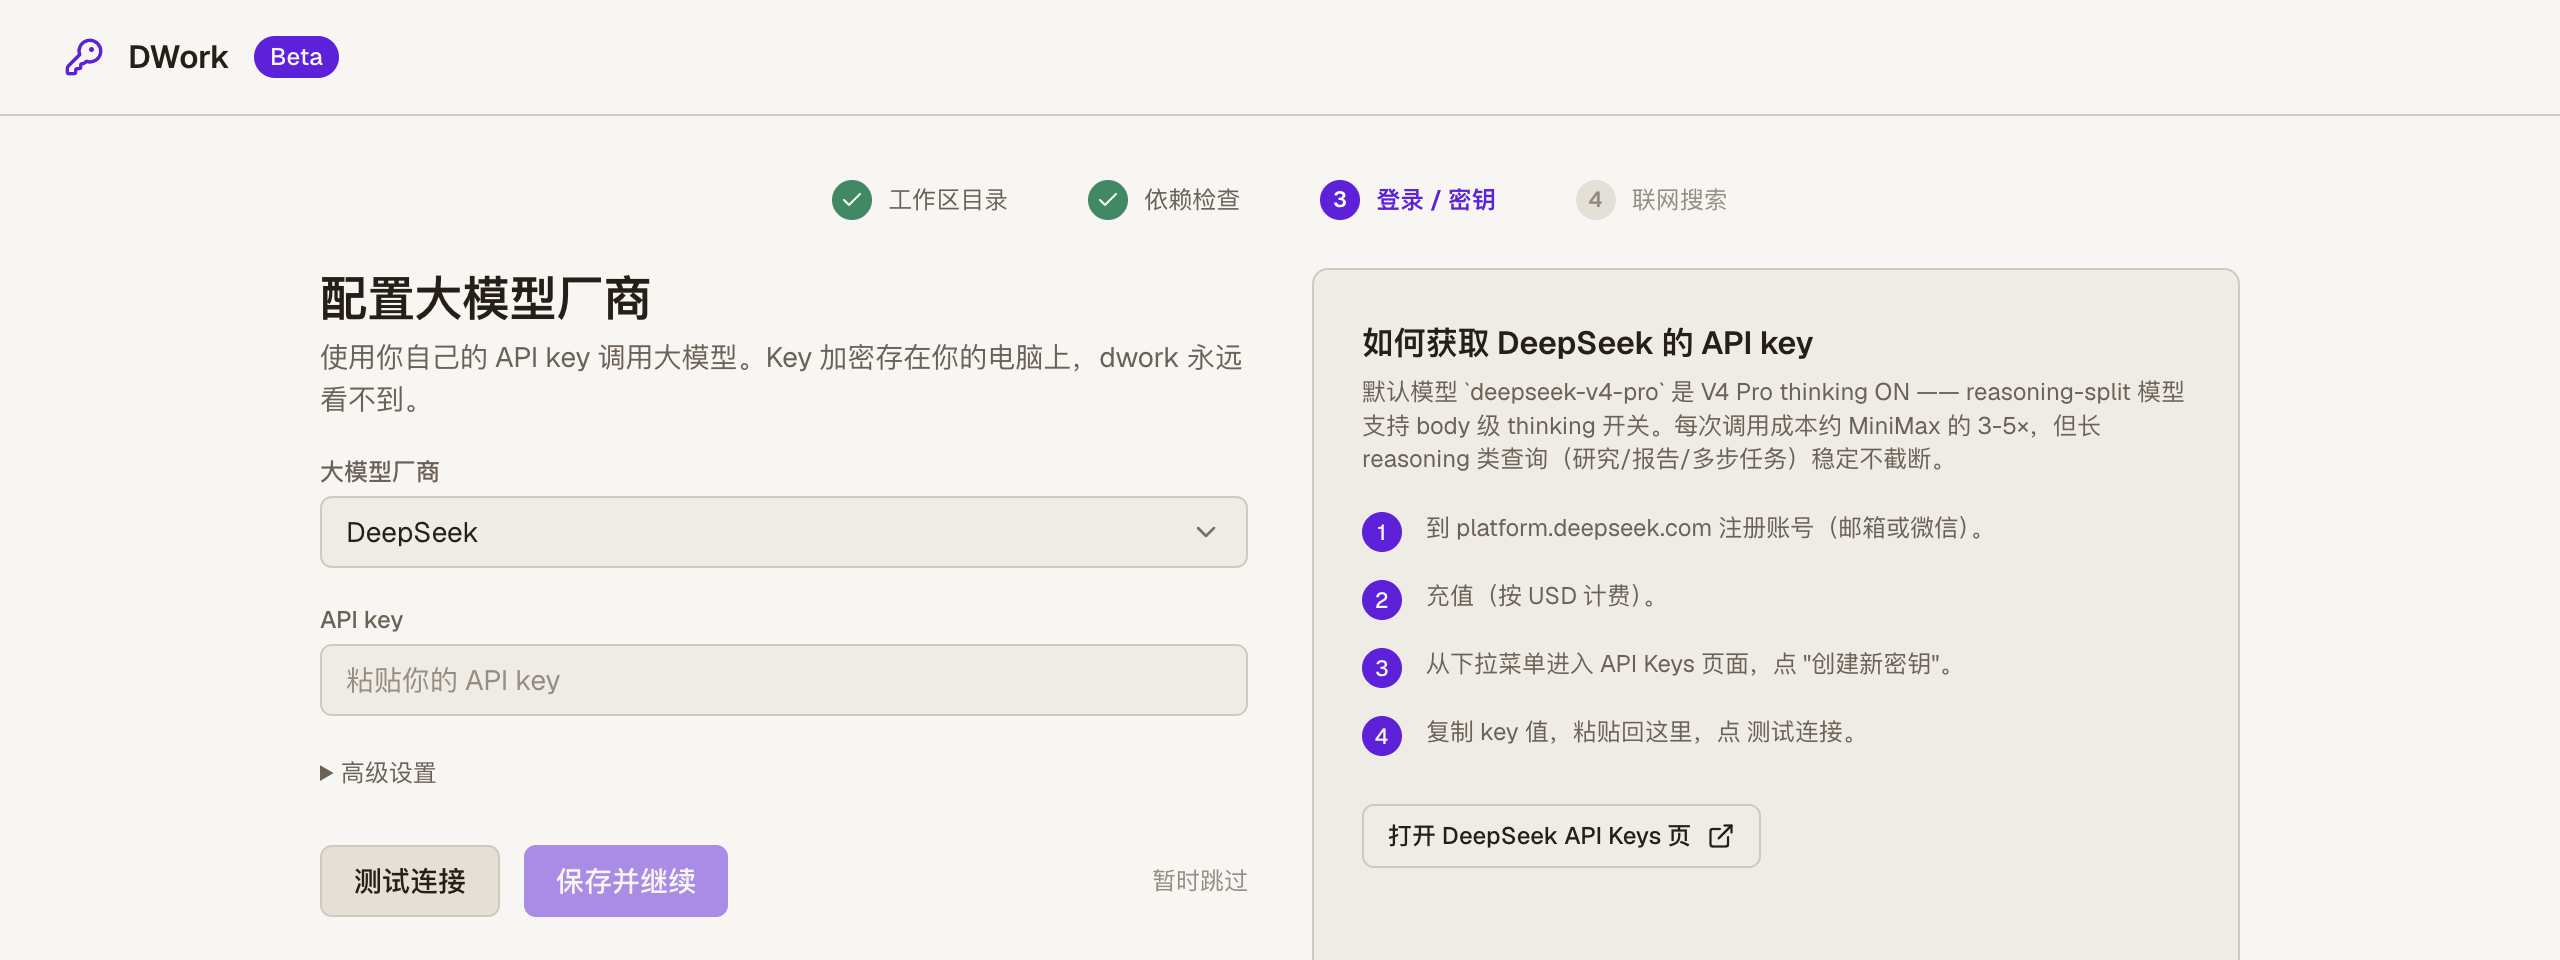2560x960 pixels.
Task: Click text 充值（按 USD 计费）
Action: coord(1541,596)
